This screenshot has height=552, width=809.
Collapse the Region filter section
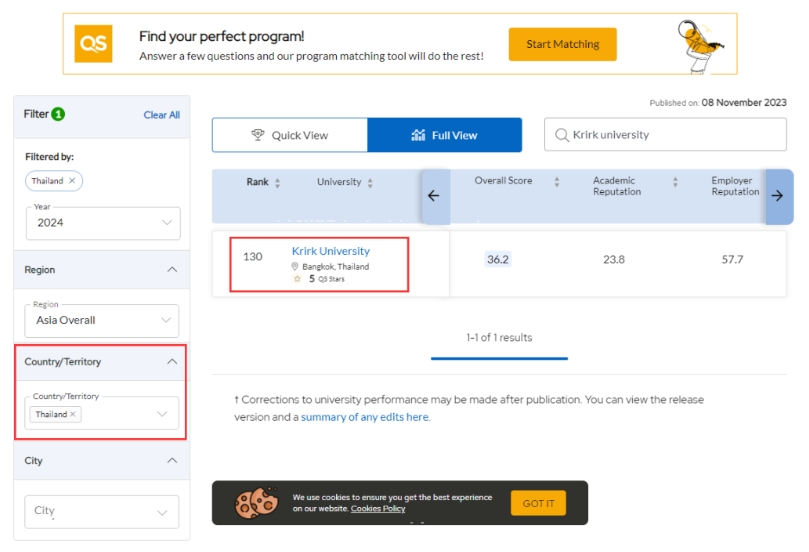(172, 269)
